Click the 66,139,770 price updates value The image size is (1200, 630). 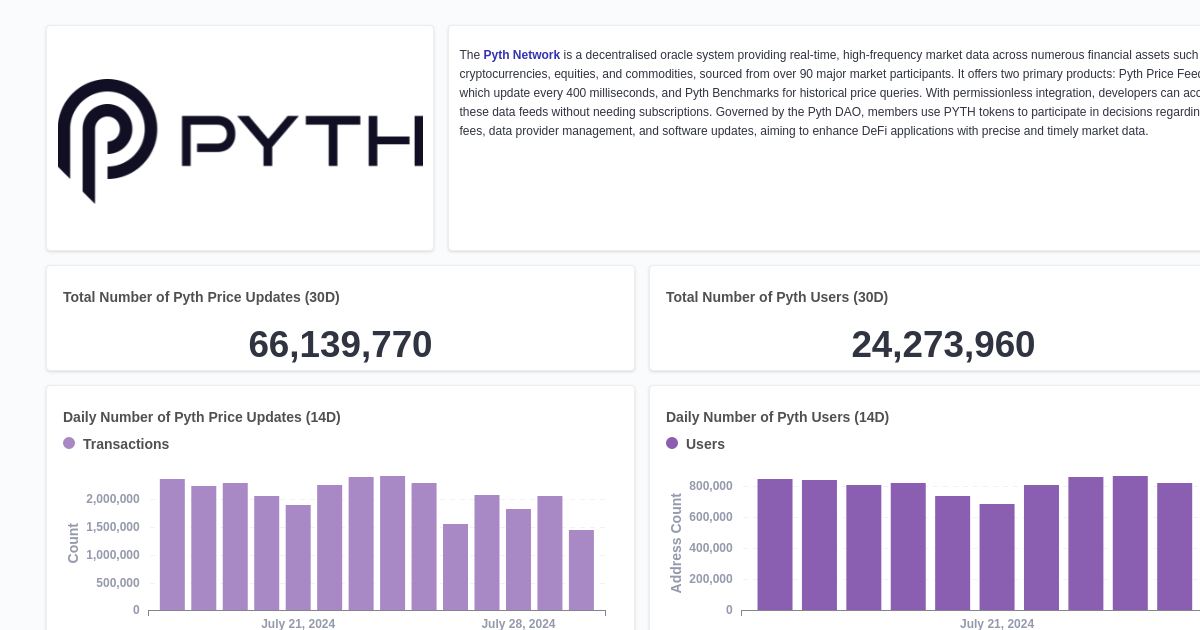pyautogui.click(x=340, y=344)
